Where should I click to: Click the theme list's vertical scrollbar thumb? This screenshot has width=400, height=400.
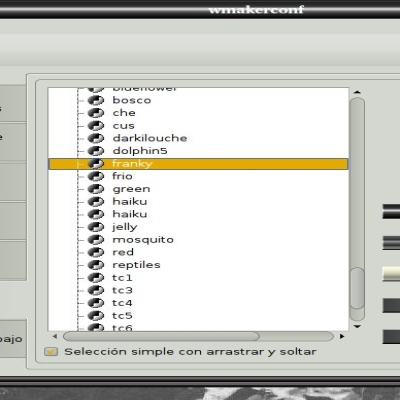tap(357, 288)
